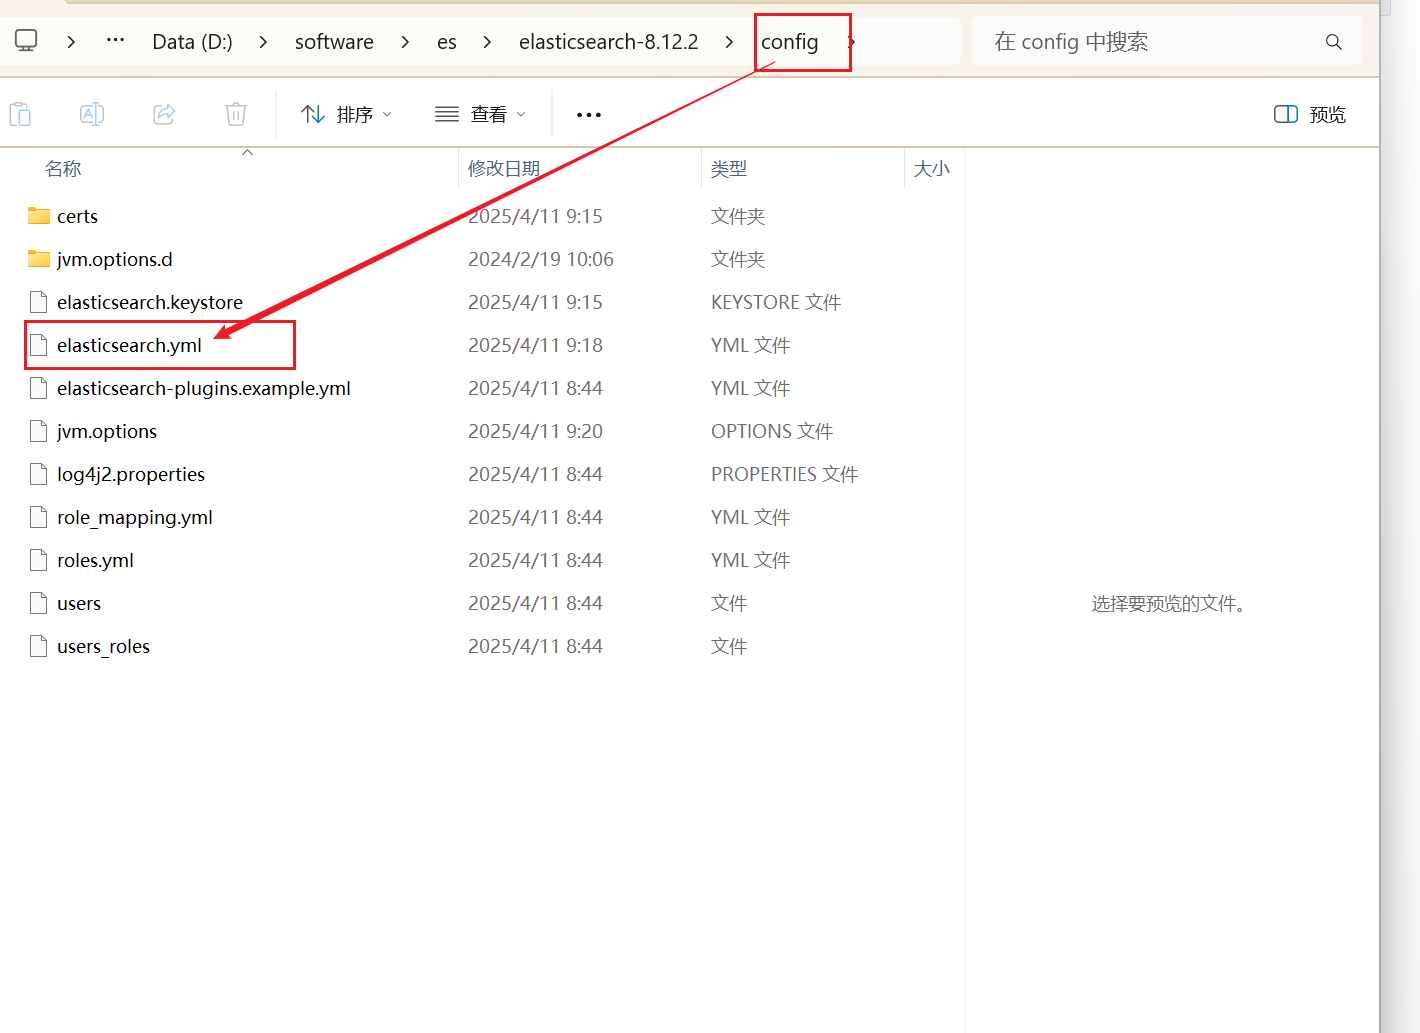This screenshot has height=1033, width=1420.
Task: Click the config breadcrumb segment
Action: pyautogui.click(x=789, y=42)
